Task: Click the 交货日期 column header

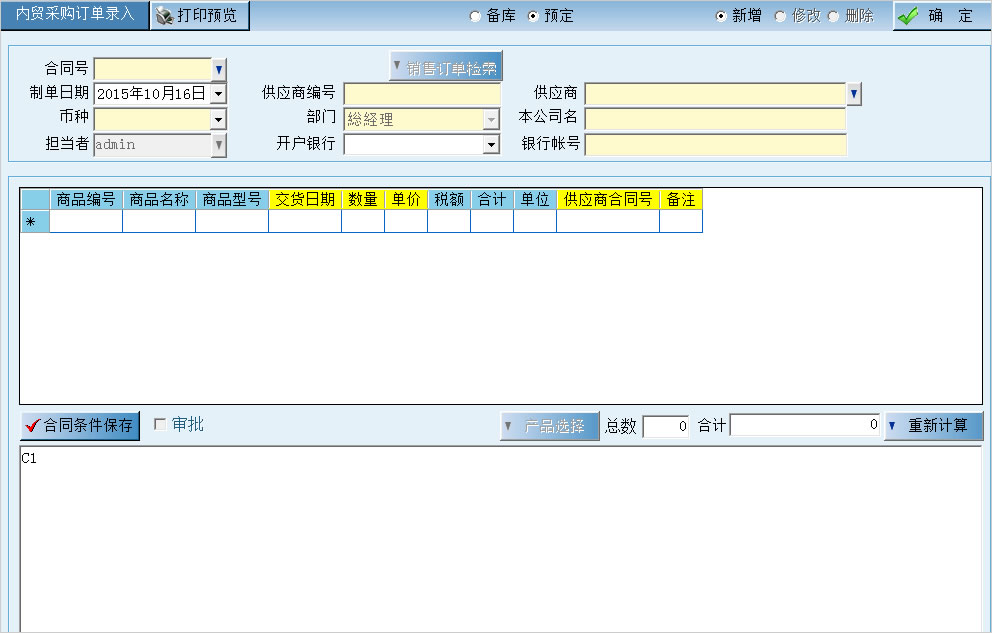Action: click(305, 199)
